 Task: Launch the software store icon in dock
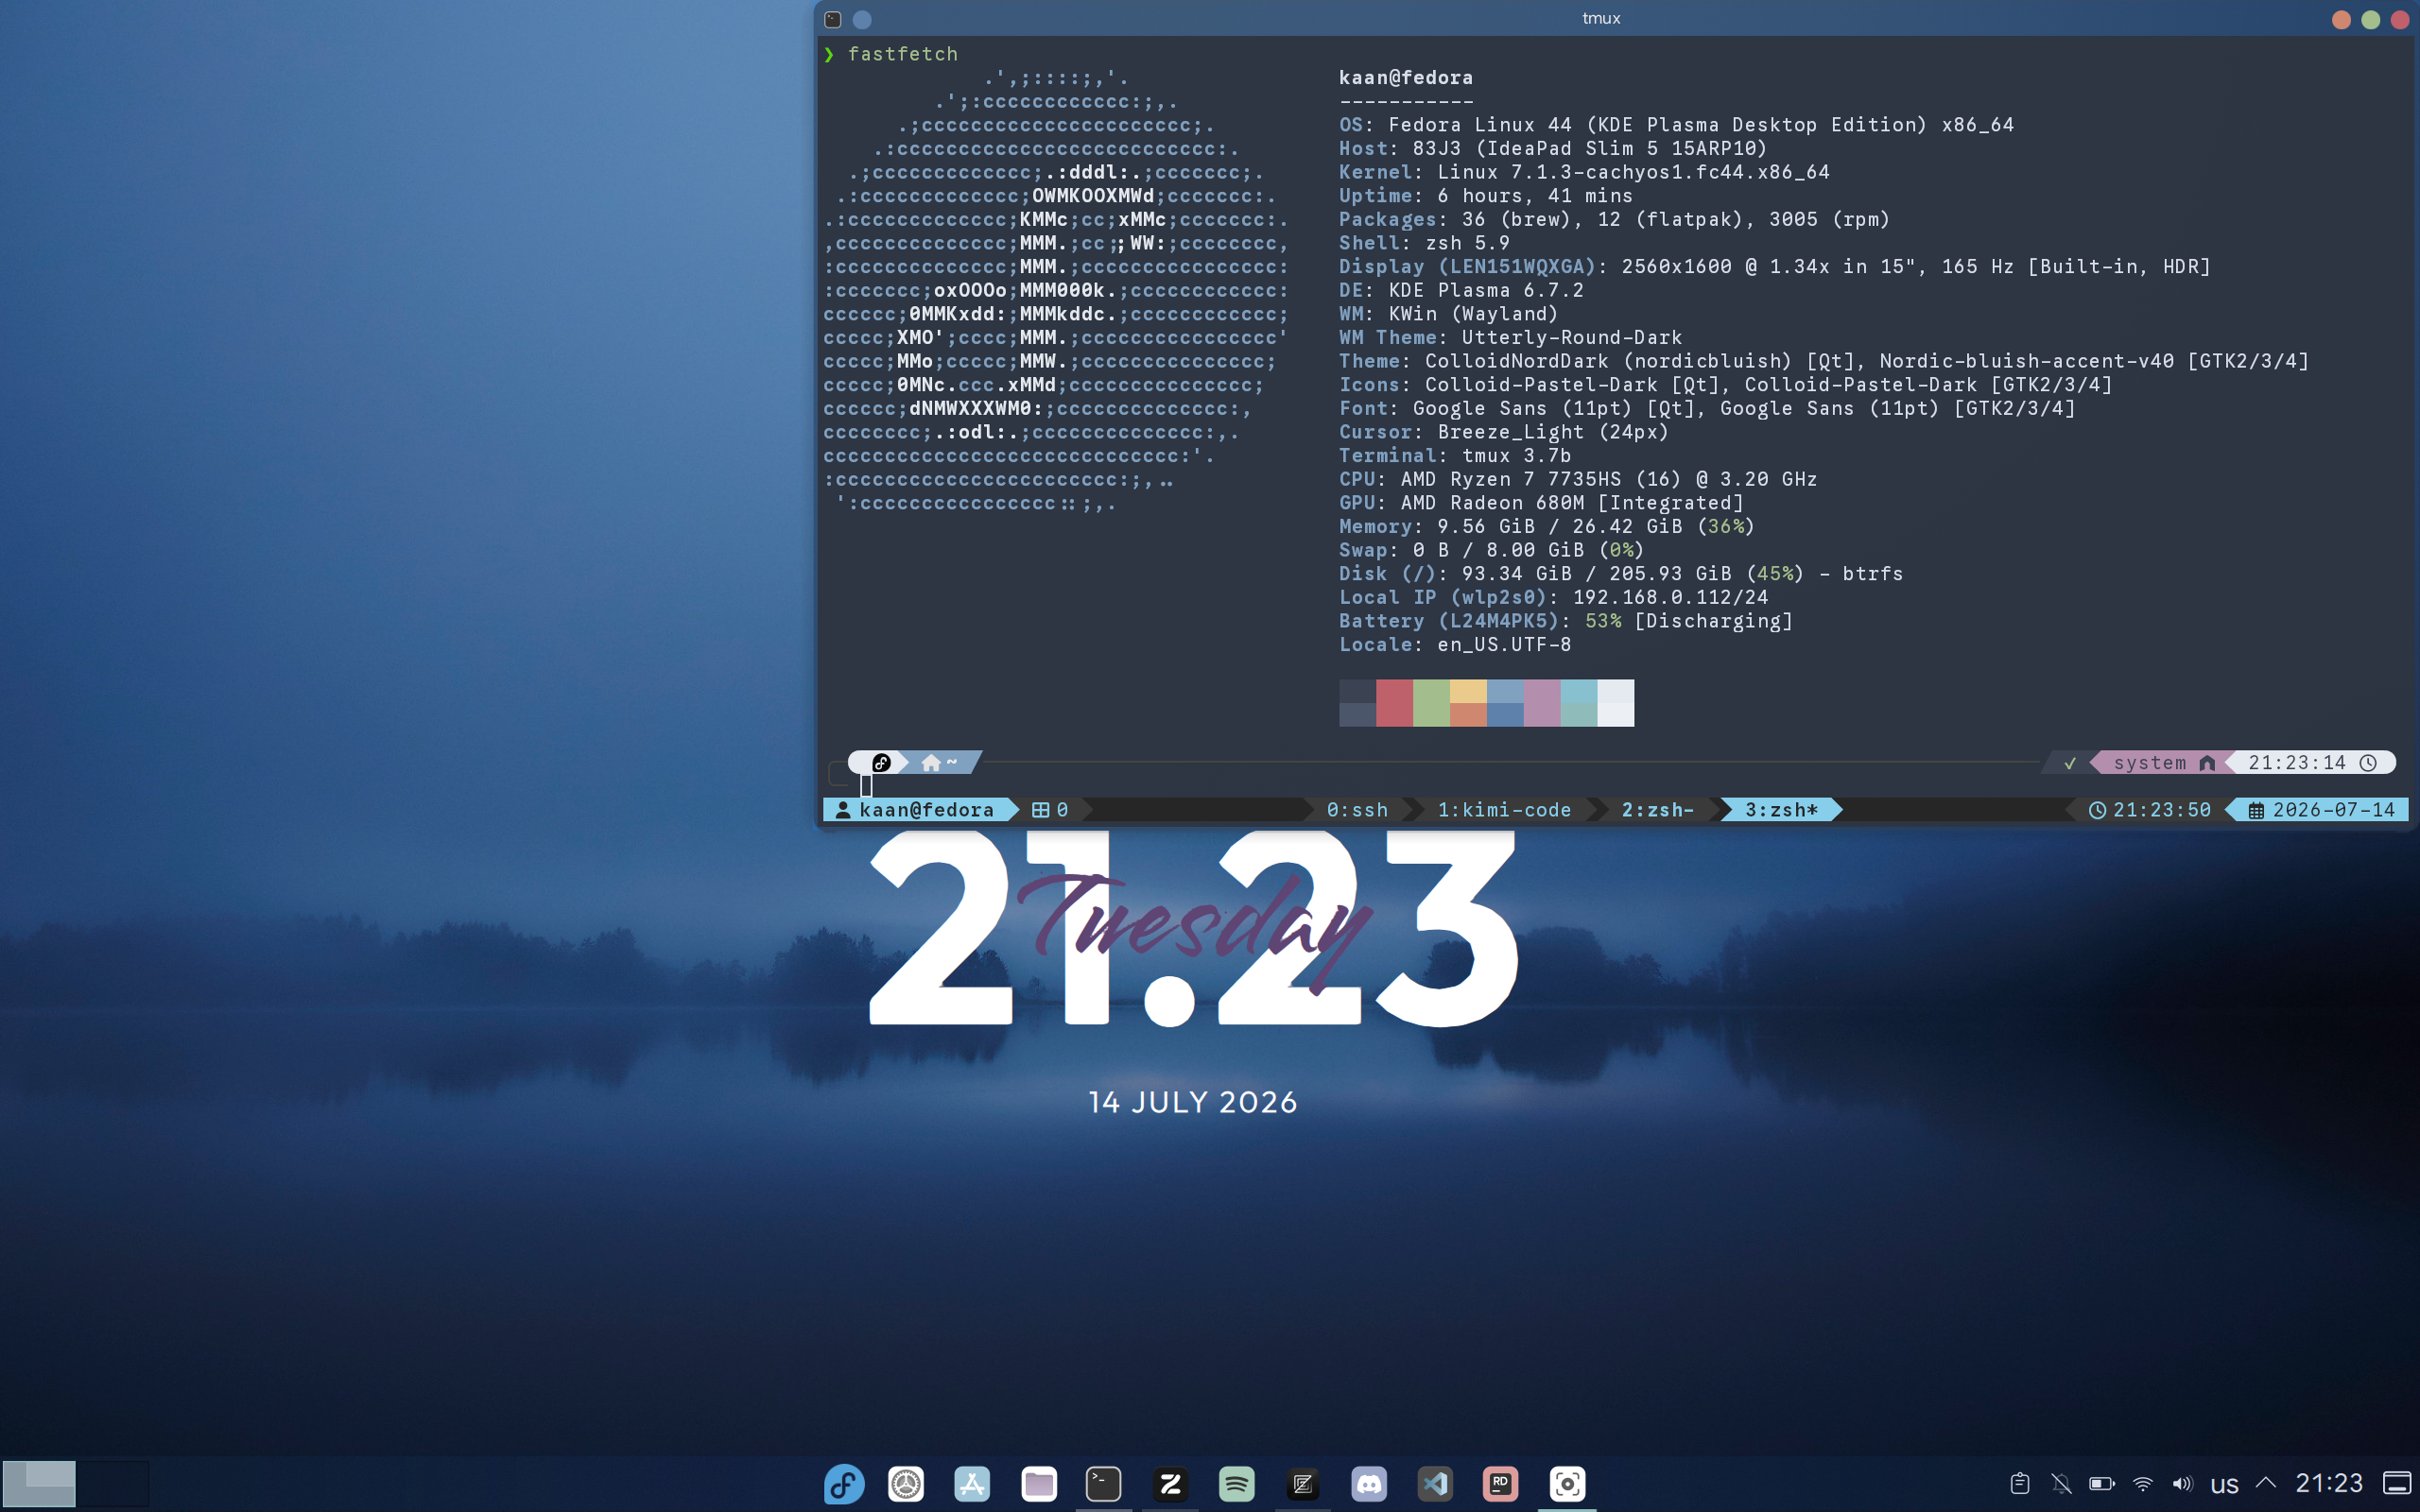click(972, 1483)
